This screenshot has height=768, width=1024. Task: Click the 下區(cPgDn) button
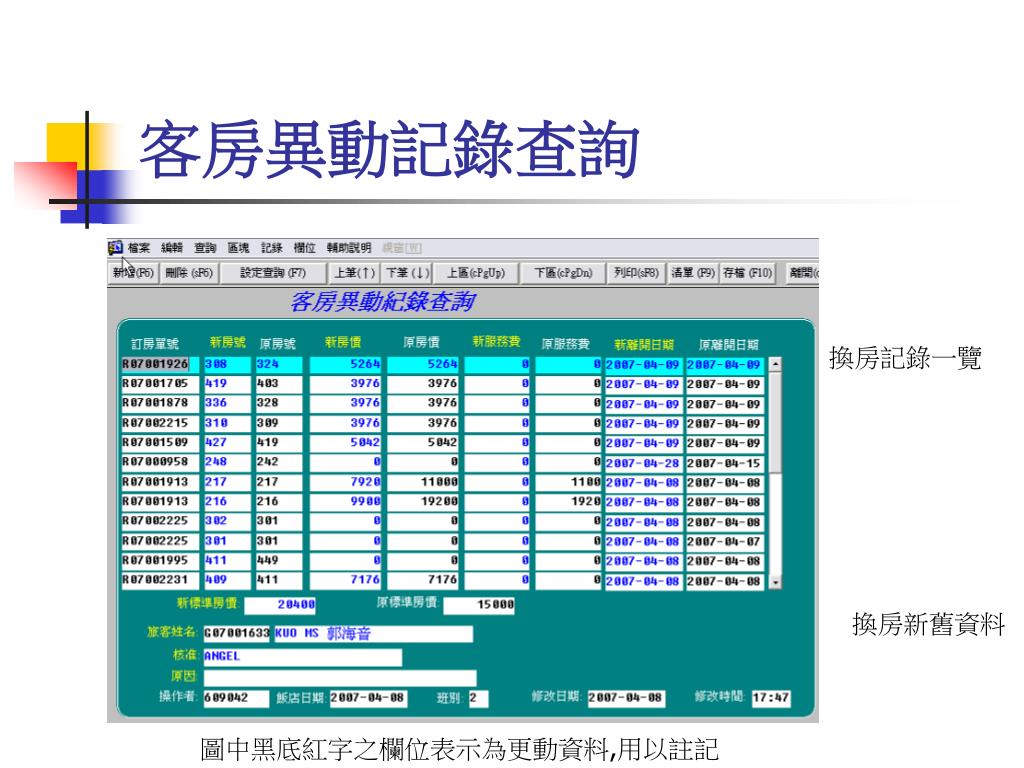pyautogui.click(x=563, y=273)
